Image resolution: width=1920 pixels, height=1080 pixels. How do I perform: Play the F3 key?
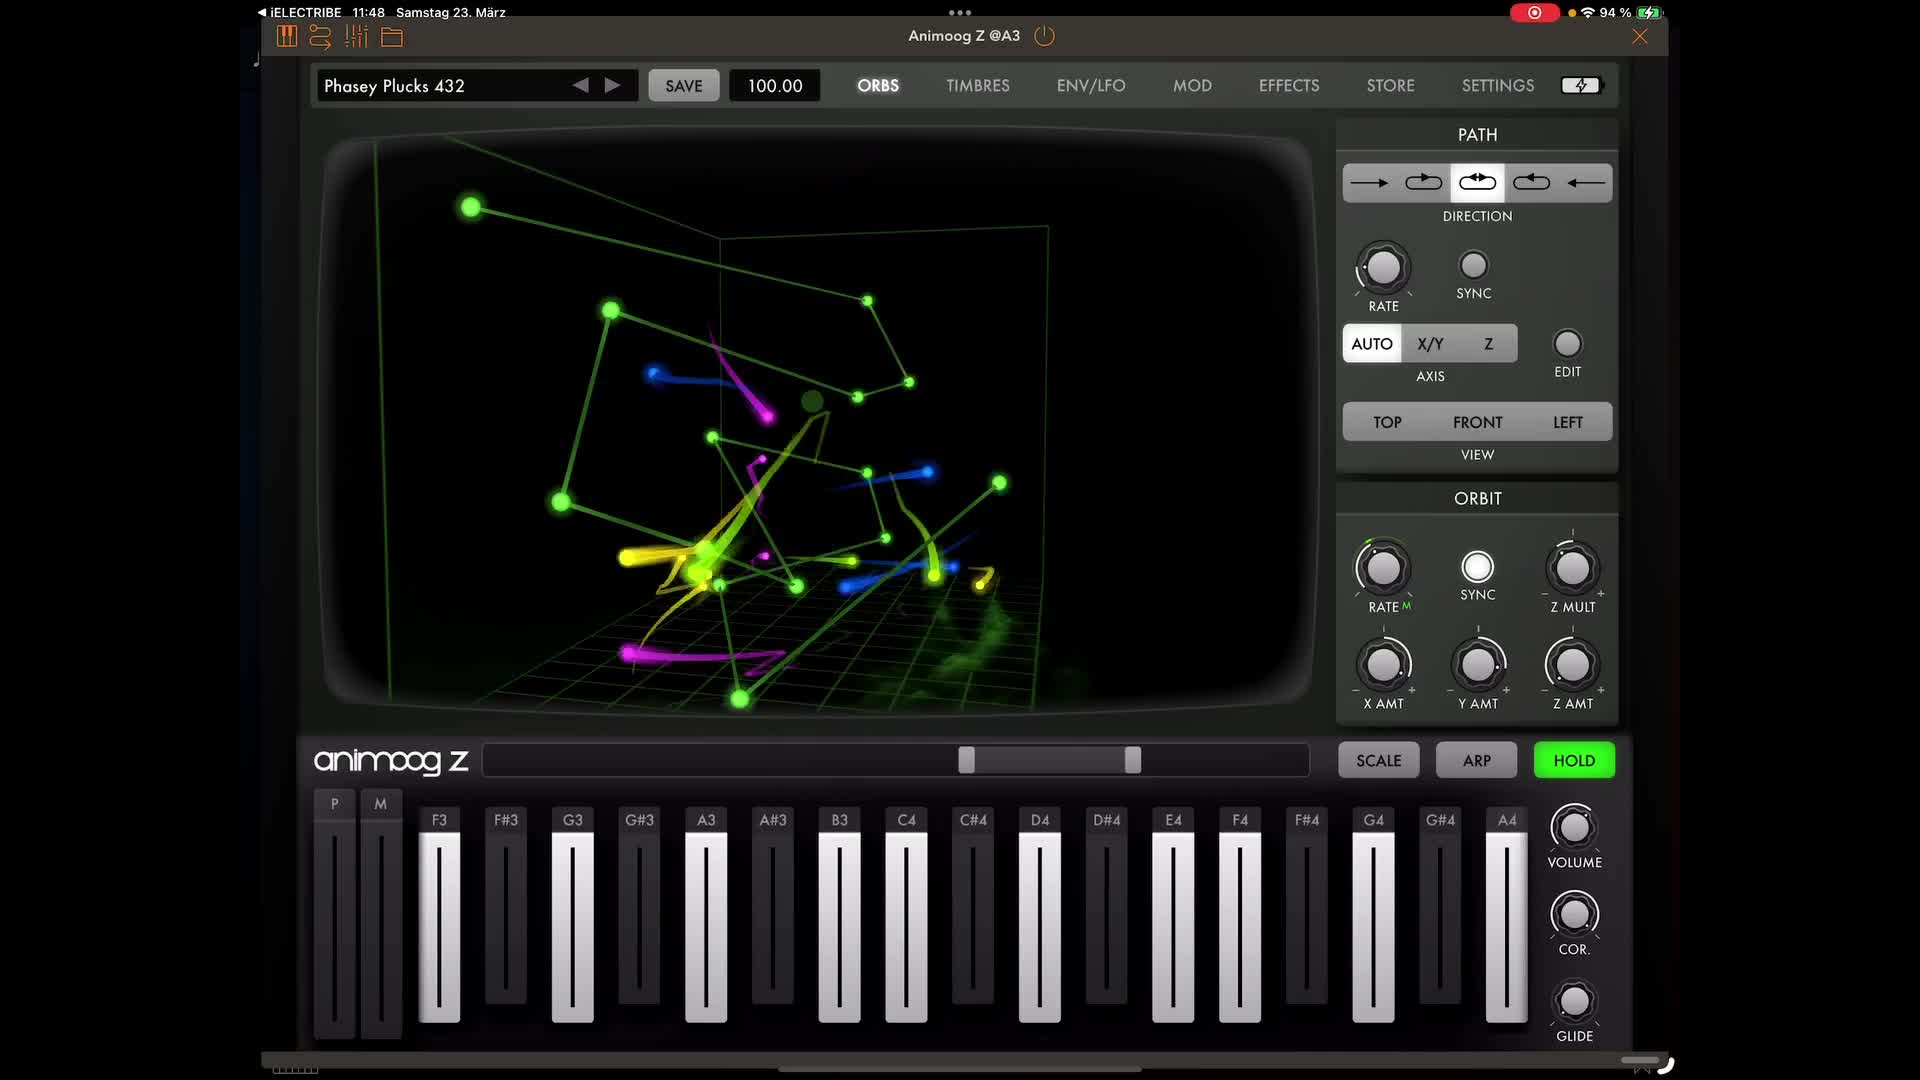[x=439, y=915]
